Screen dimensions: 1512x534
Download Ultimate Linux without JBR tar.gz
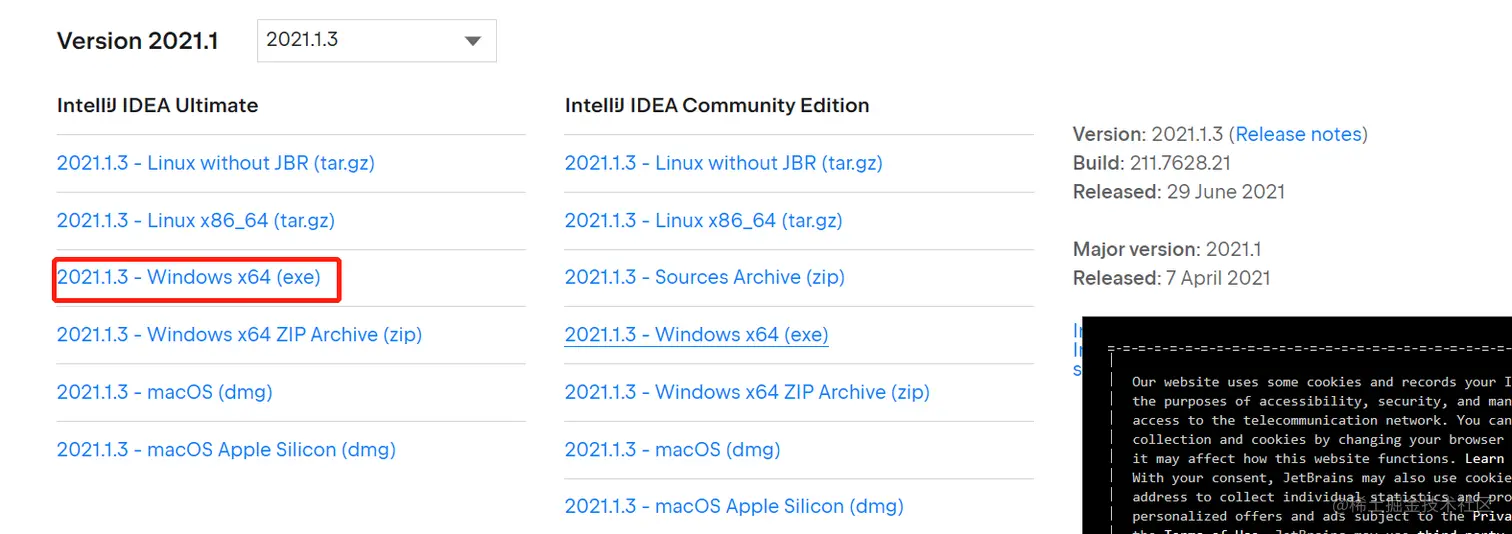(215, 163)
